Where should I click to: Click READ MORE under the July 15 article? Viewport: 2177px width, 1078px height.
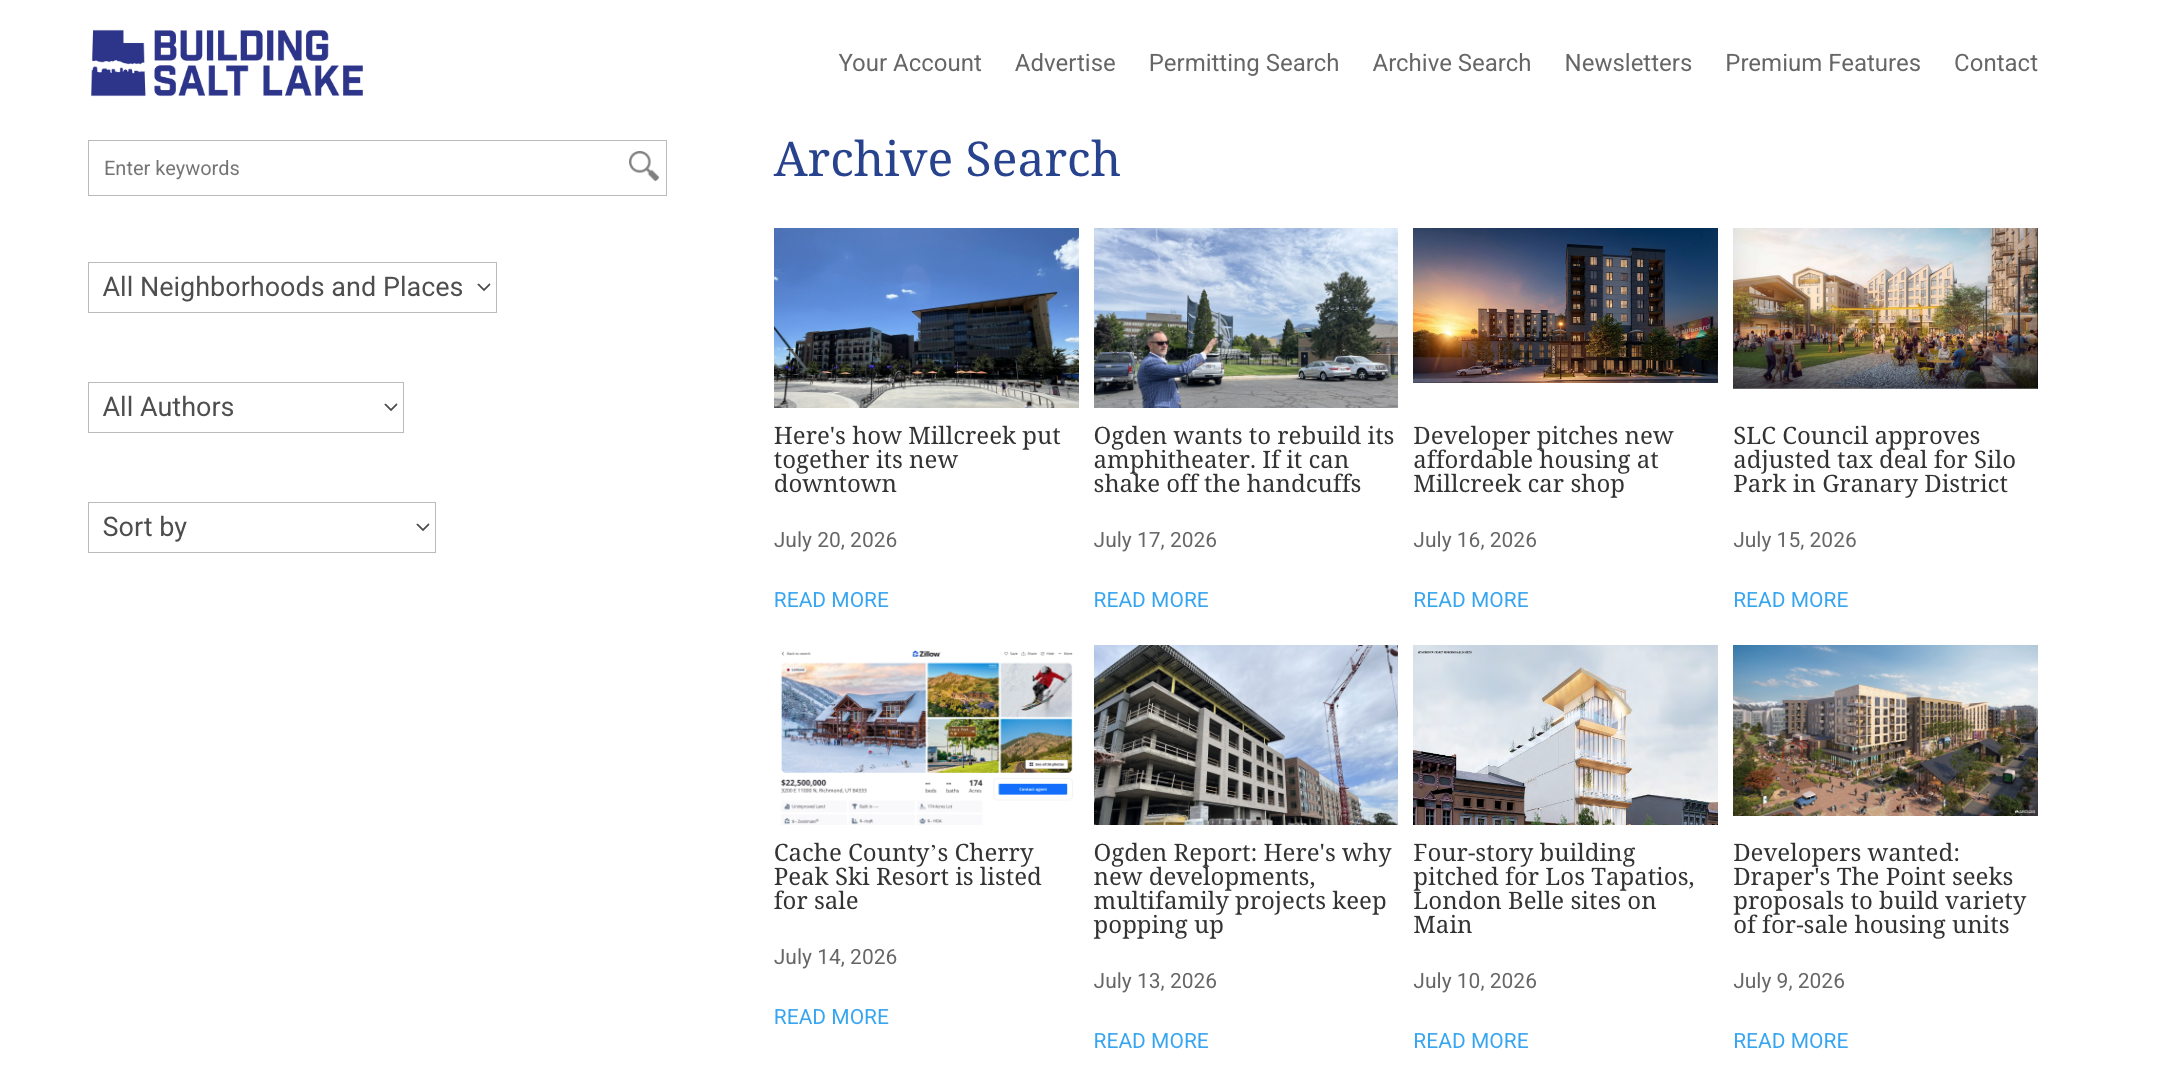pos(1791,600)
